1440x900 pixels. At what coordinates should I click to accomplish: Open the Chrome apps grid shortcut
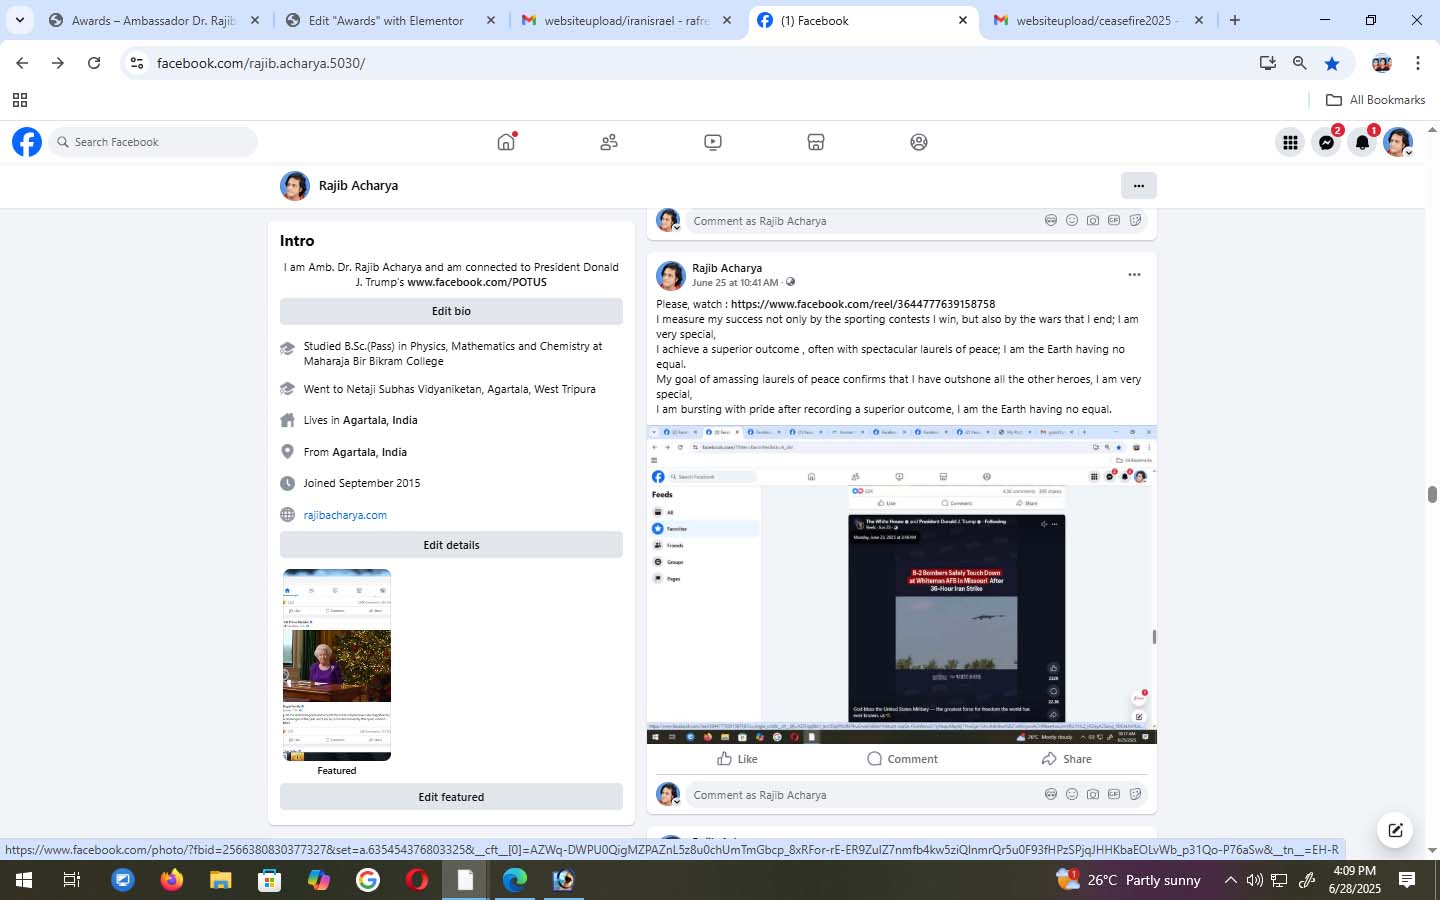[x=19, y=100]
